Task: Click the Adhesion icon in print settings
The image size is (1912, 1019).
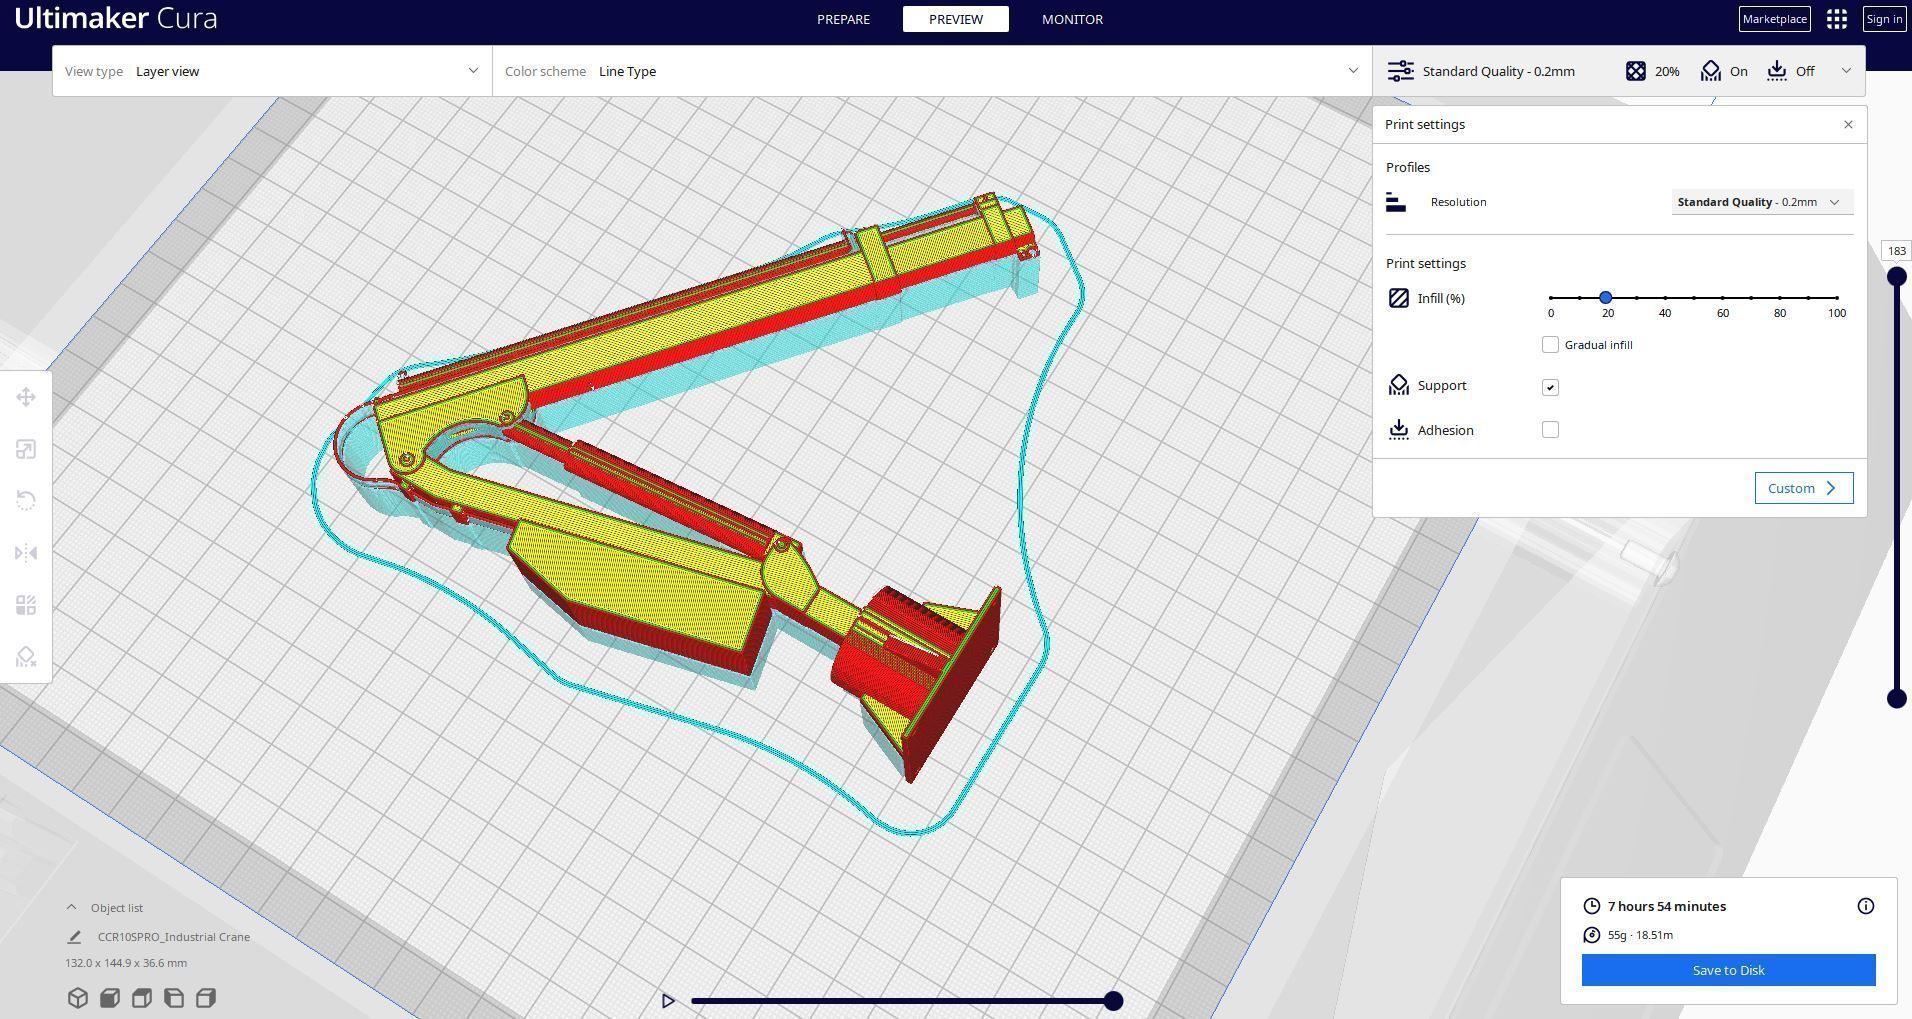Action: 1399,430
